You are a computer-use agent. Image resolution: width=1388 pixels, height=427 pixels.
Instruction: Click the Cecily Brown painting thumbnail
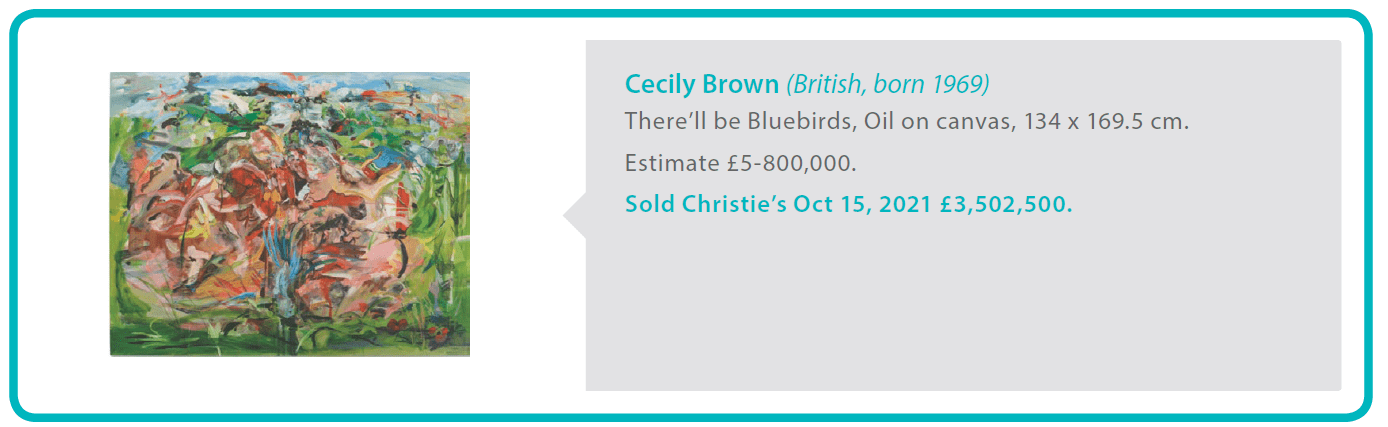point(289,213)
